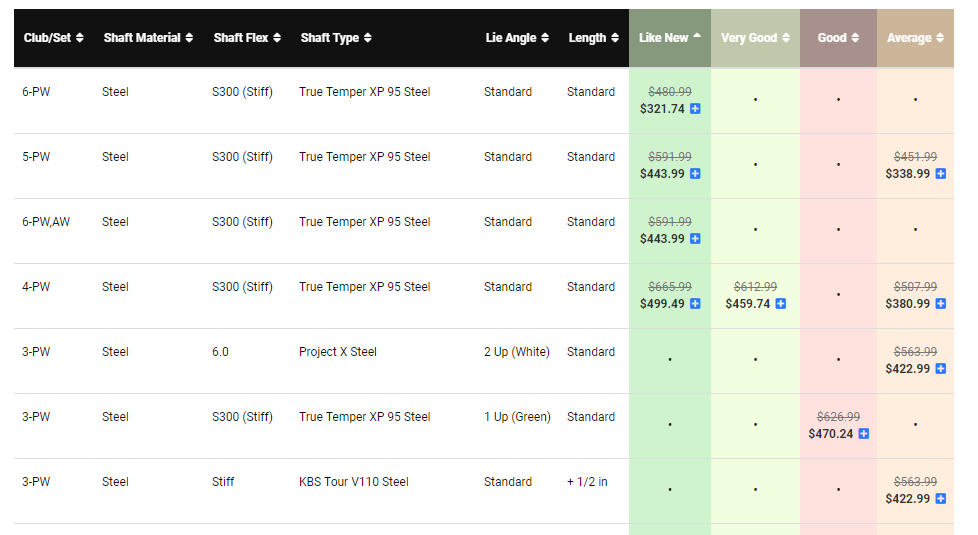This screenshot has height=535, width=978.
Task: Add the 6-PW,AW set at $443.99
Action: tap(695, 239)
